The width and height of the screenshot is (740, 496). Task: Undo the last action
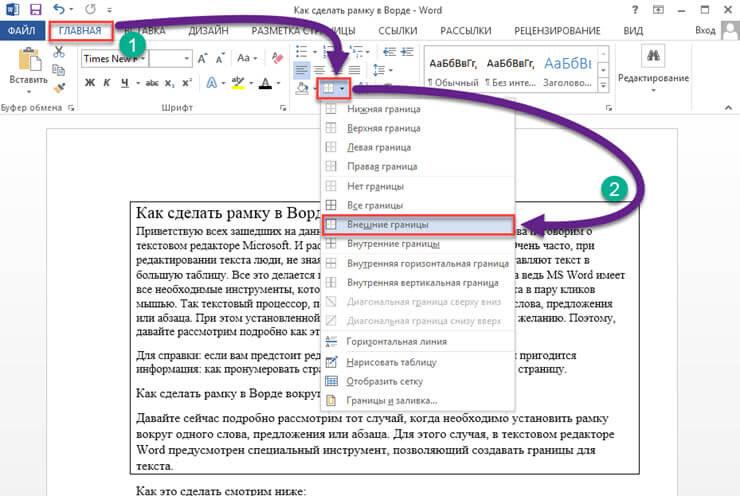tap(59, 9)
